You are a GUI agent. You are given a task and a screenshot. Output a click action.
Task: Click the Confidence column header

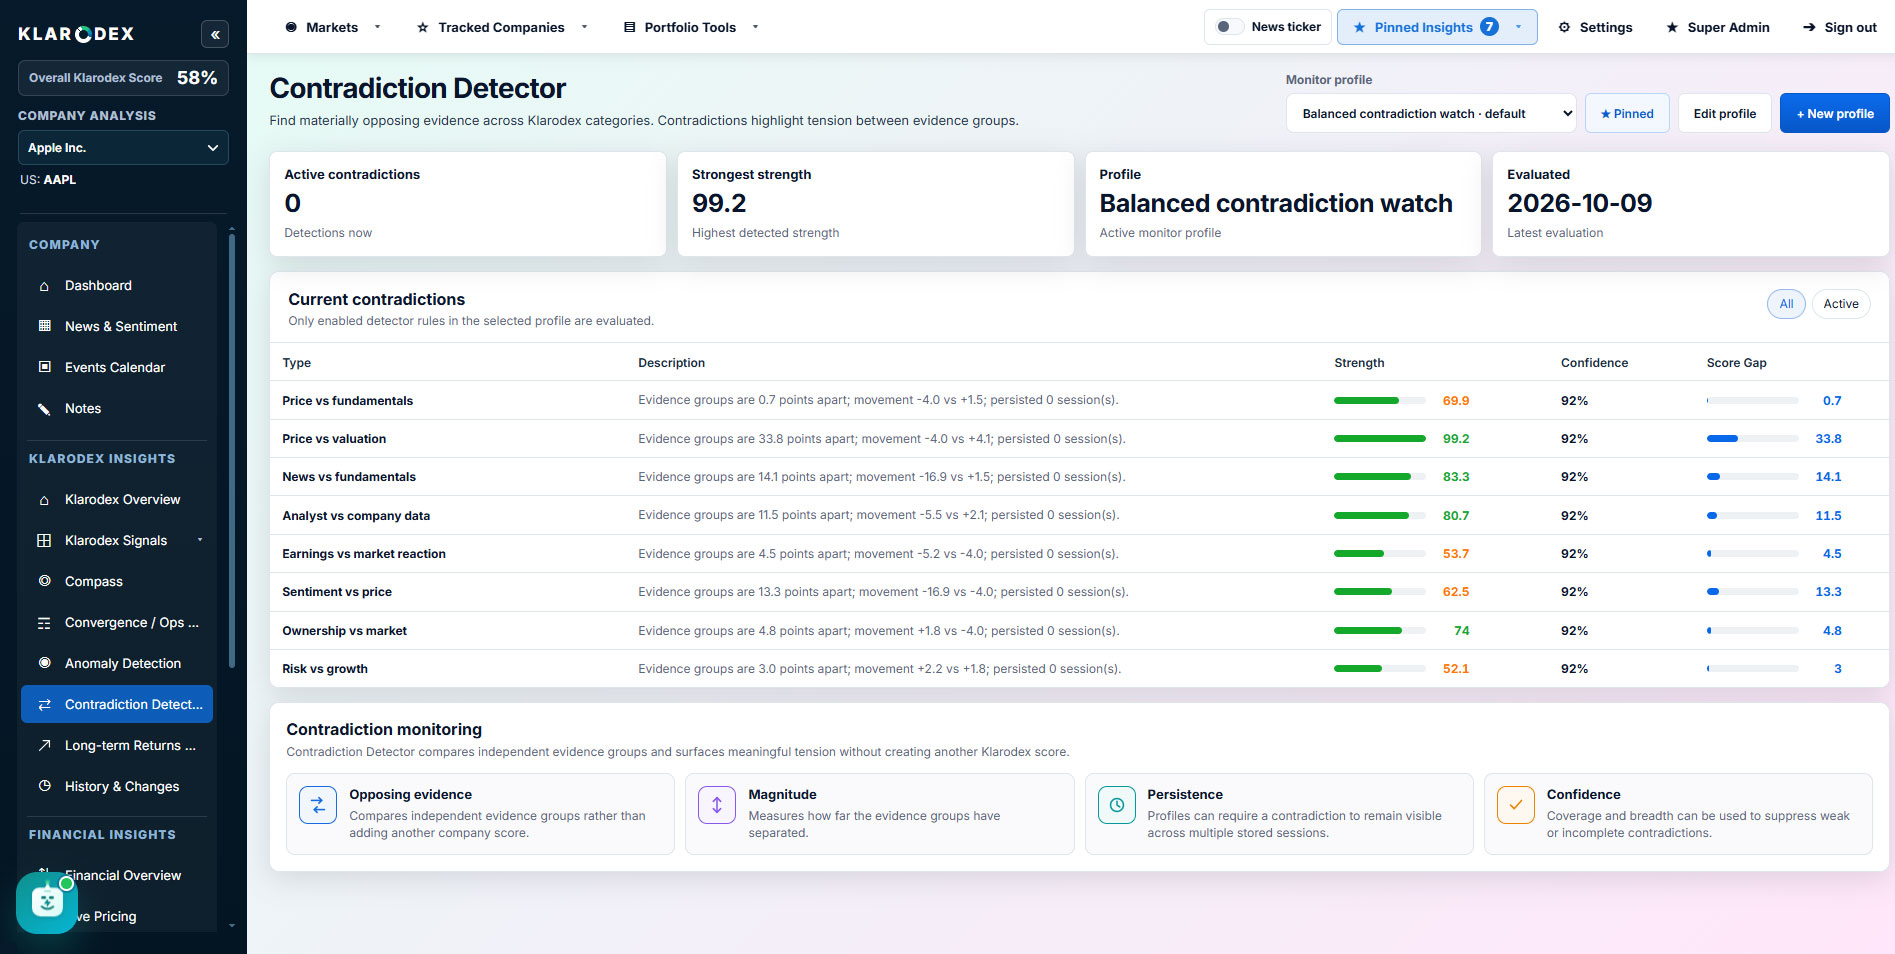(x=1594, y=363)
